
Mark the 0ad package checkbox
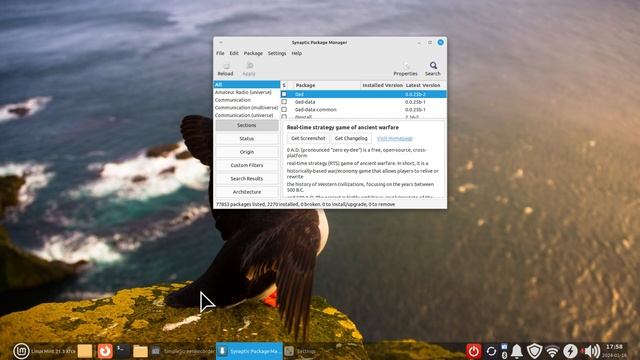pos(284,94)
